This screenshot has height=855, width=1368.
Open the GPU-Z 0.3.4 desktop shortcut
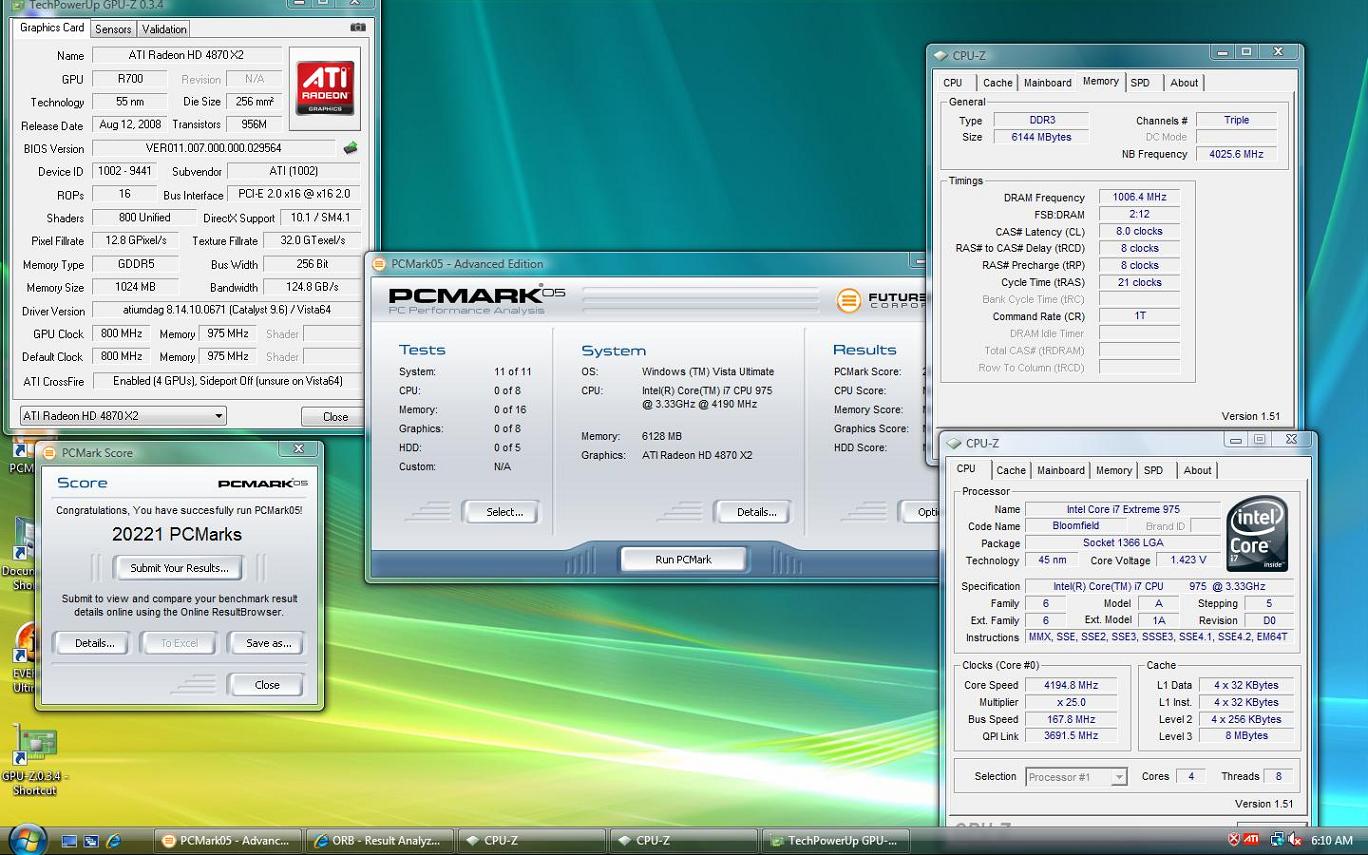tap(35, 760)
